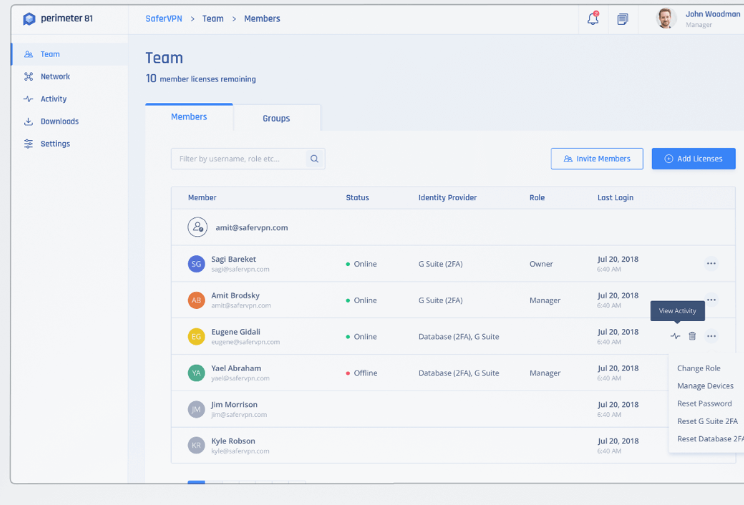Select Change Role from menu

(698, 368)
